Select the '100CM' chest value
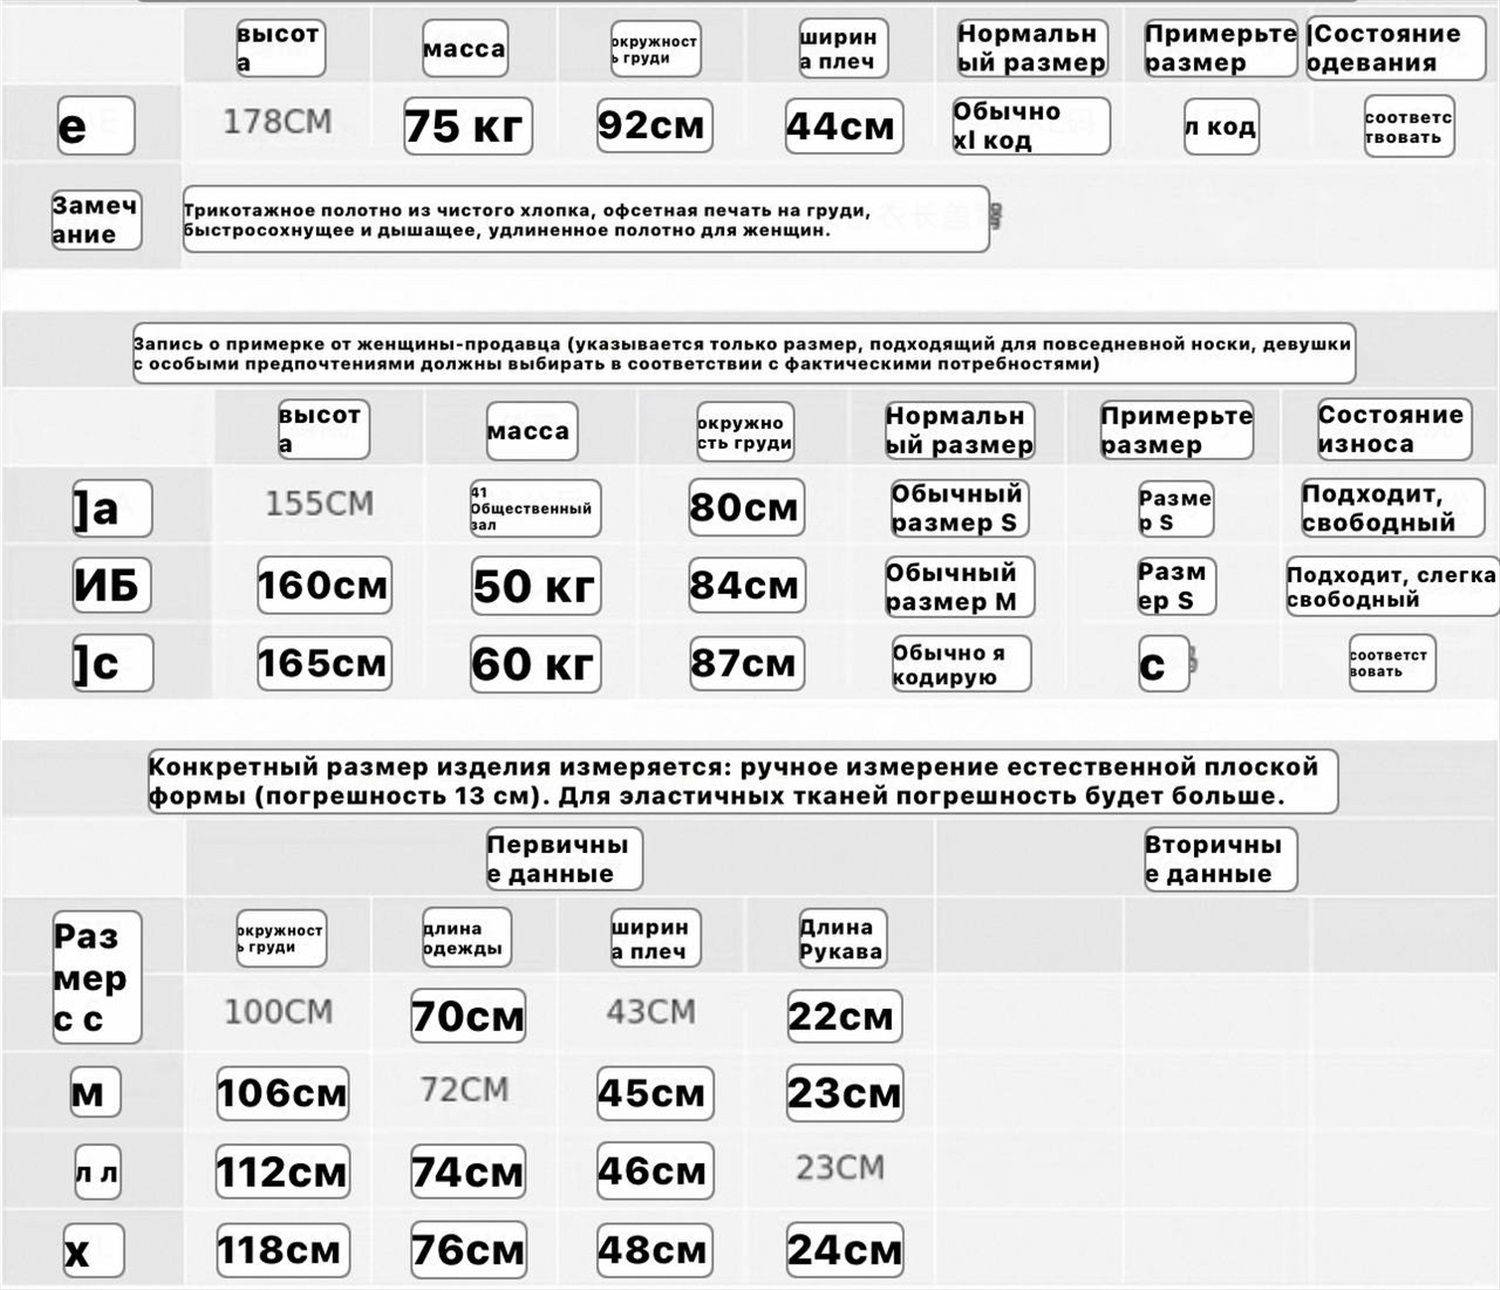1500x1290 pixels. (x=278, y=1012)
